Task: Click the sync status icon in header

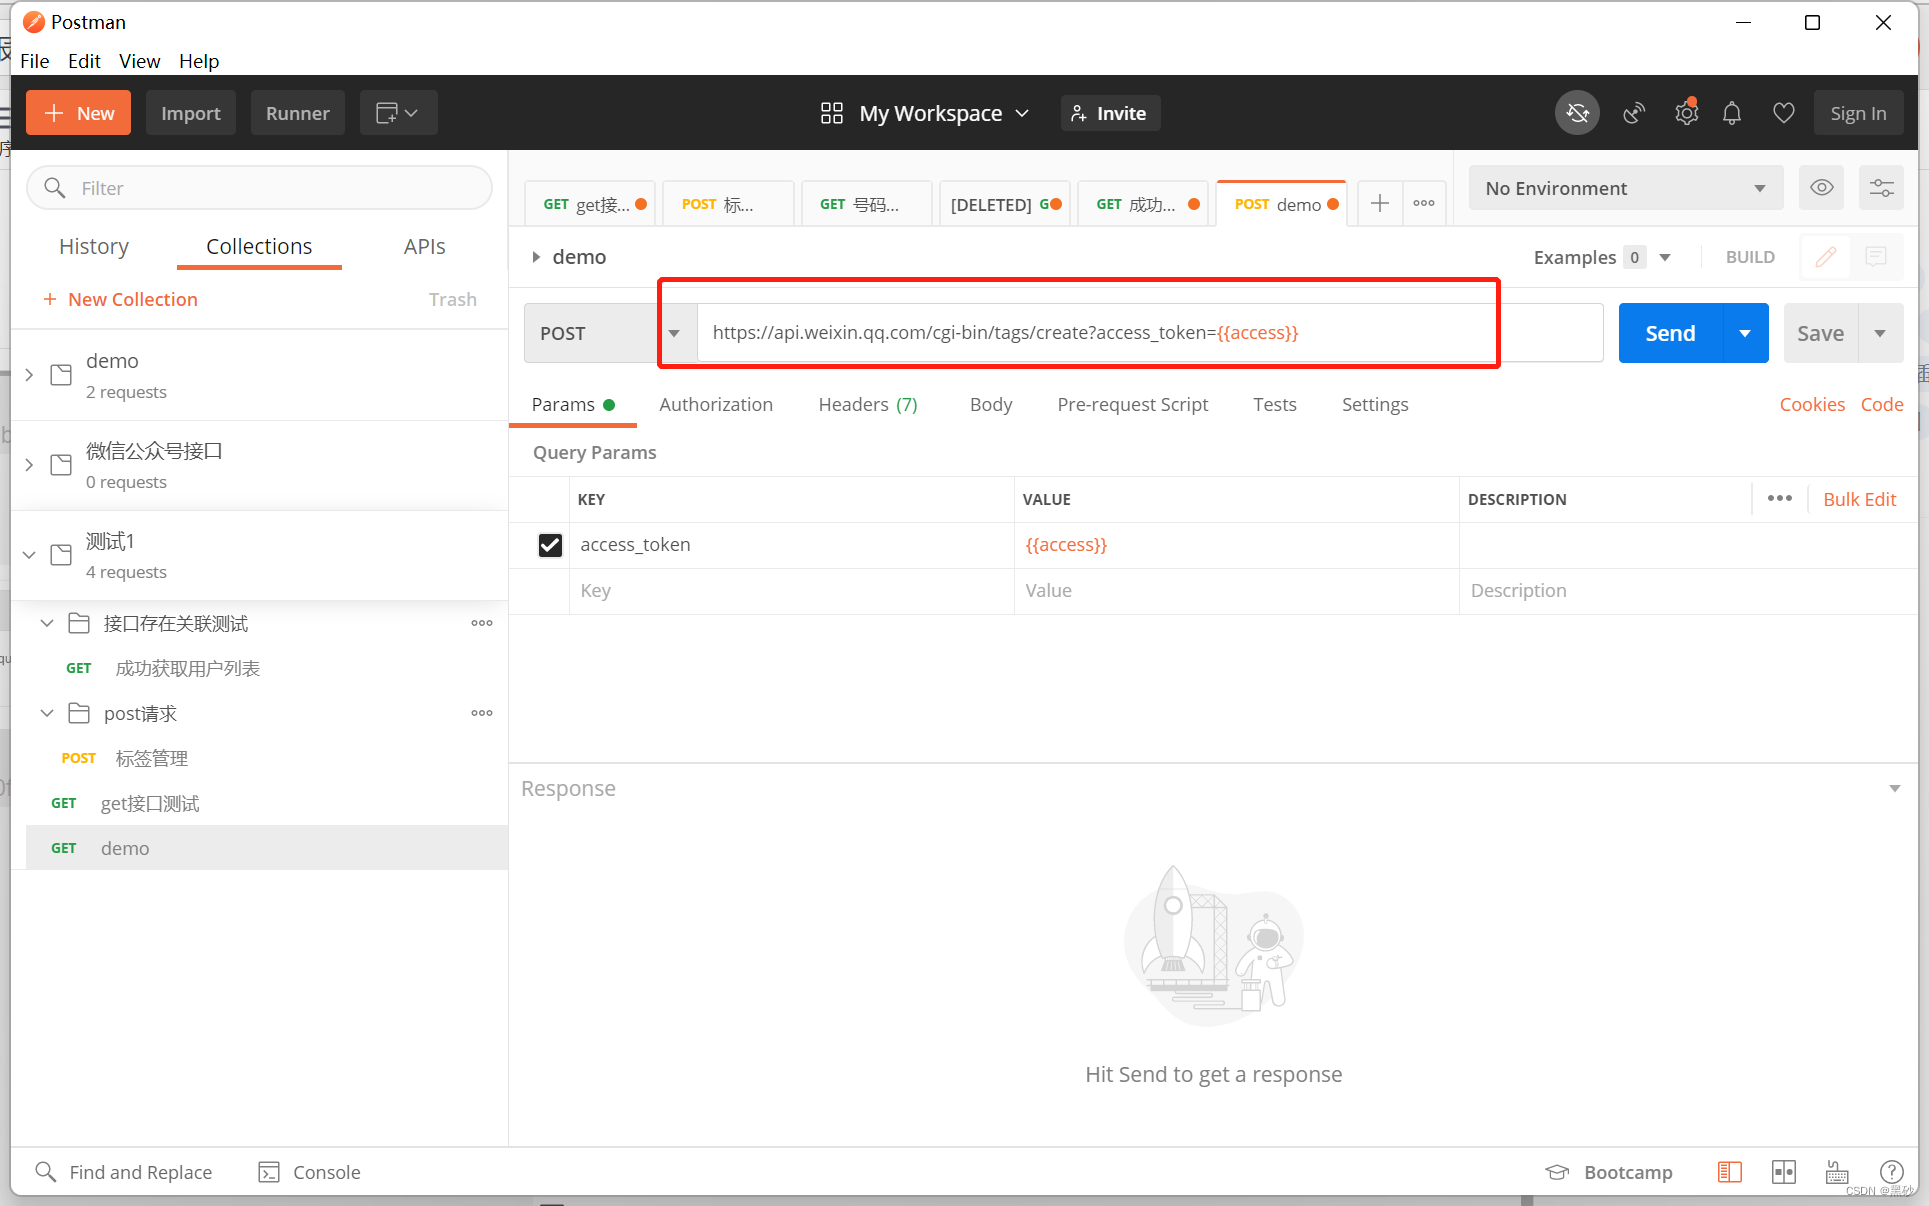Action: [1577, 113]
